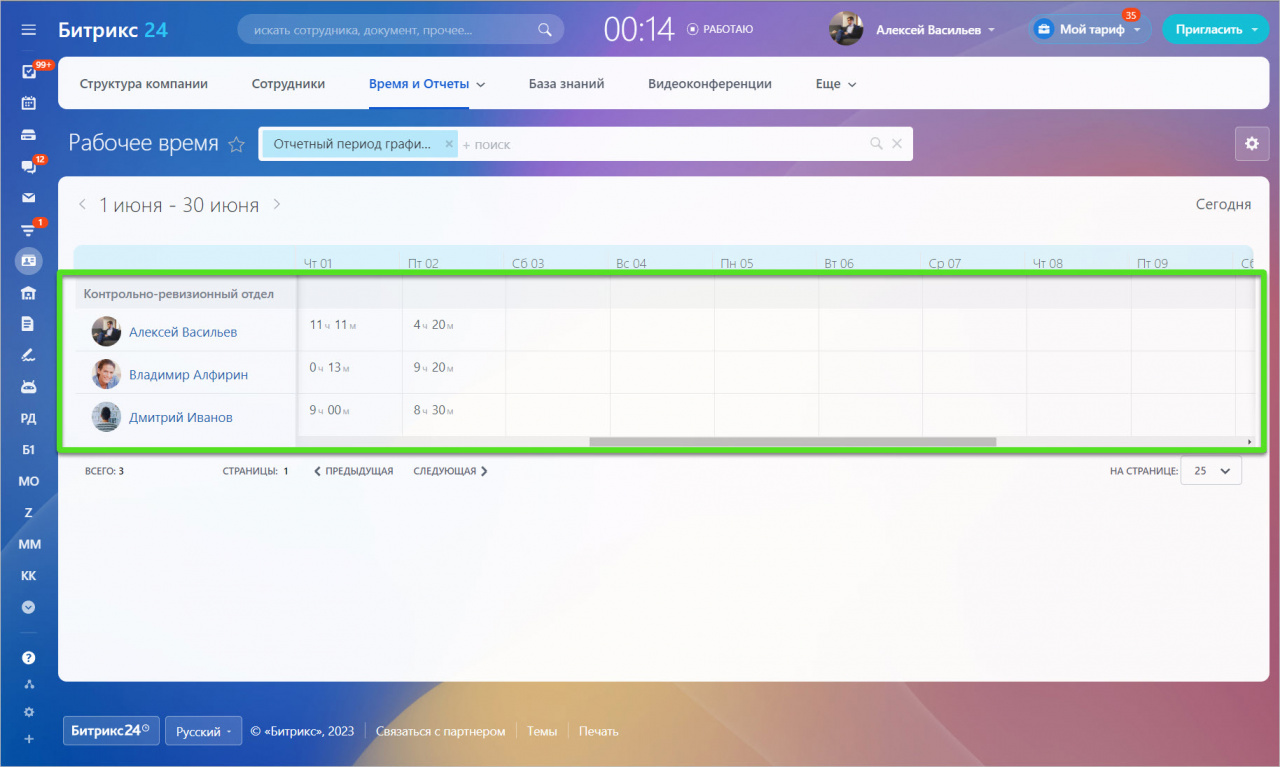Click Дмитрий Иванов avatar thumbnail
Viewport: 1280px width, 767px height.
[x=106, y=417]
